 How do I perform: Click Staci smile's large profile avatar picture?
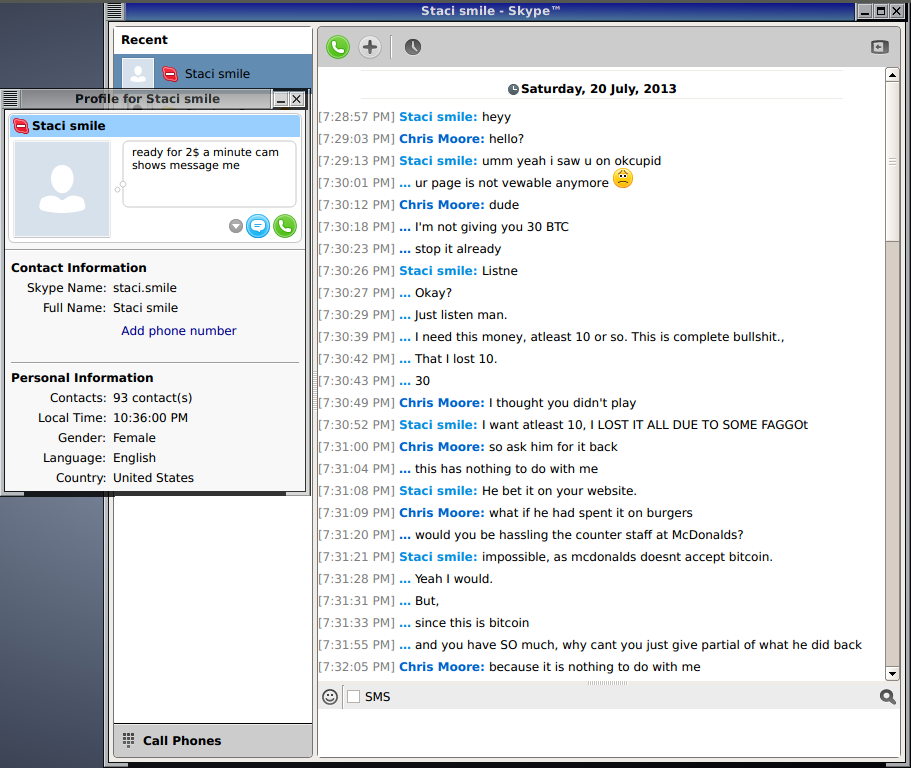(x=62, y=189)
